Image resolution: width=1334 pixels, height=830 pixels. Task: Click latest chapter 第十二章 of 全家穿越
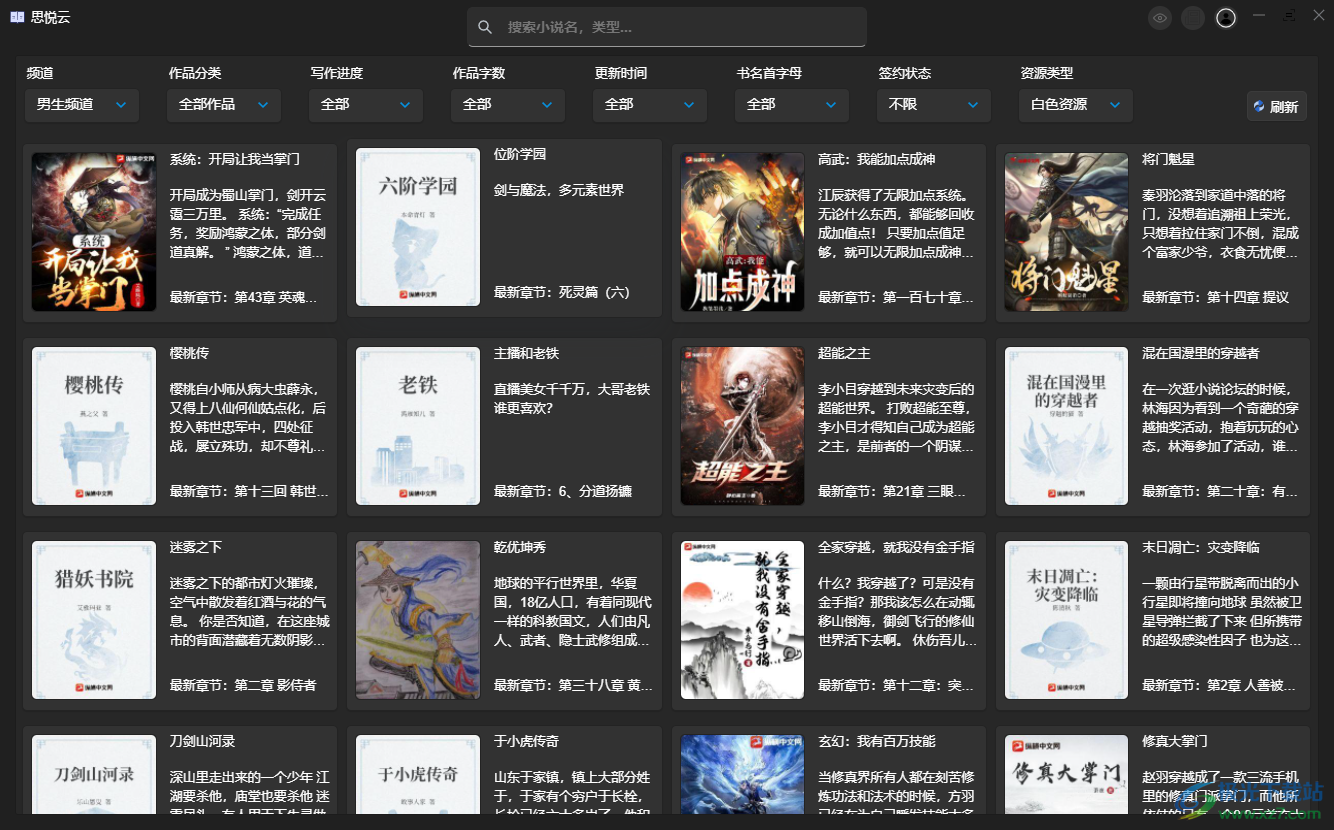[x=895, y=685]
